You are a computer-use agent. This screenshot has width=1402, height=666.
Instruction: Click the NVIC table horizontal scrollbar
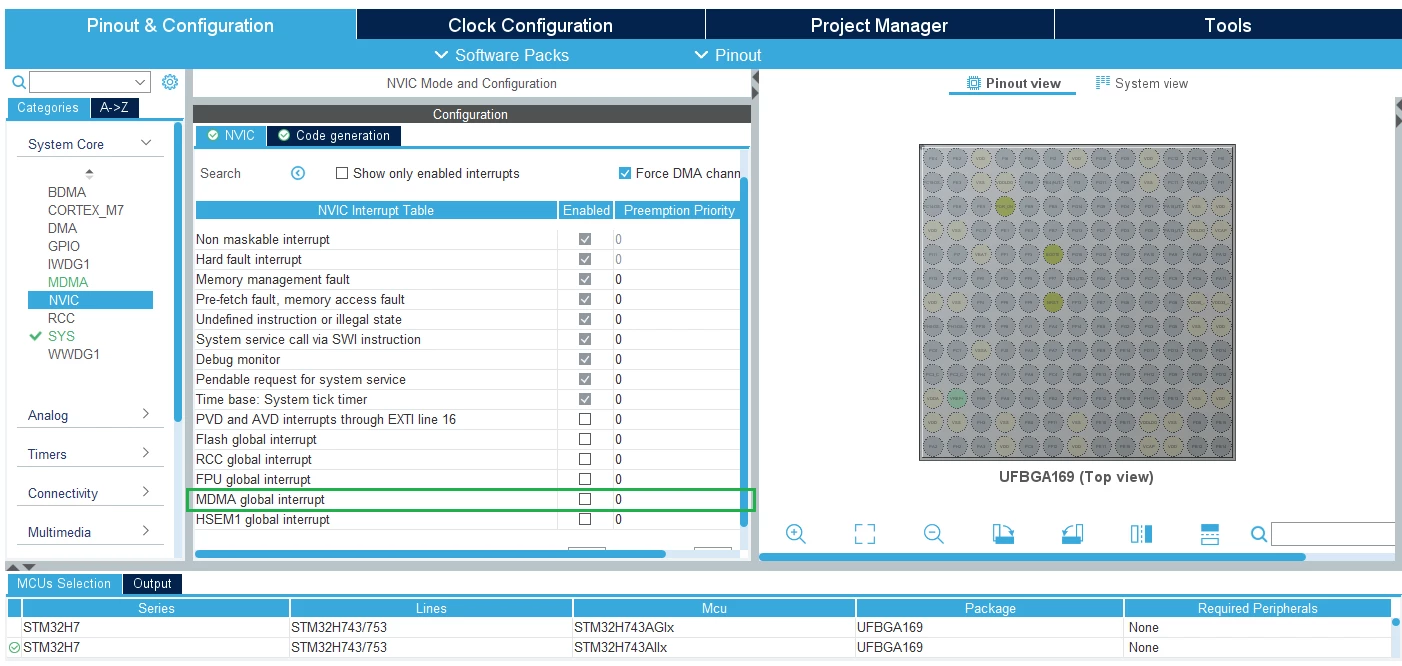430,553
